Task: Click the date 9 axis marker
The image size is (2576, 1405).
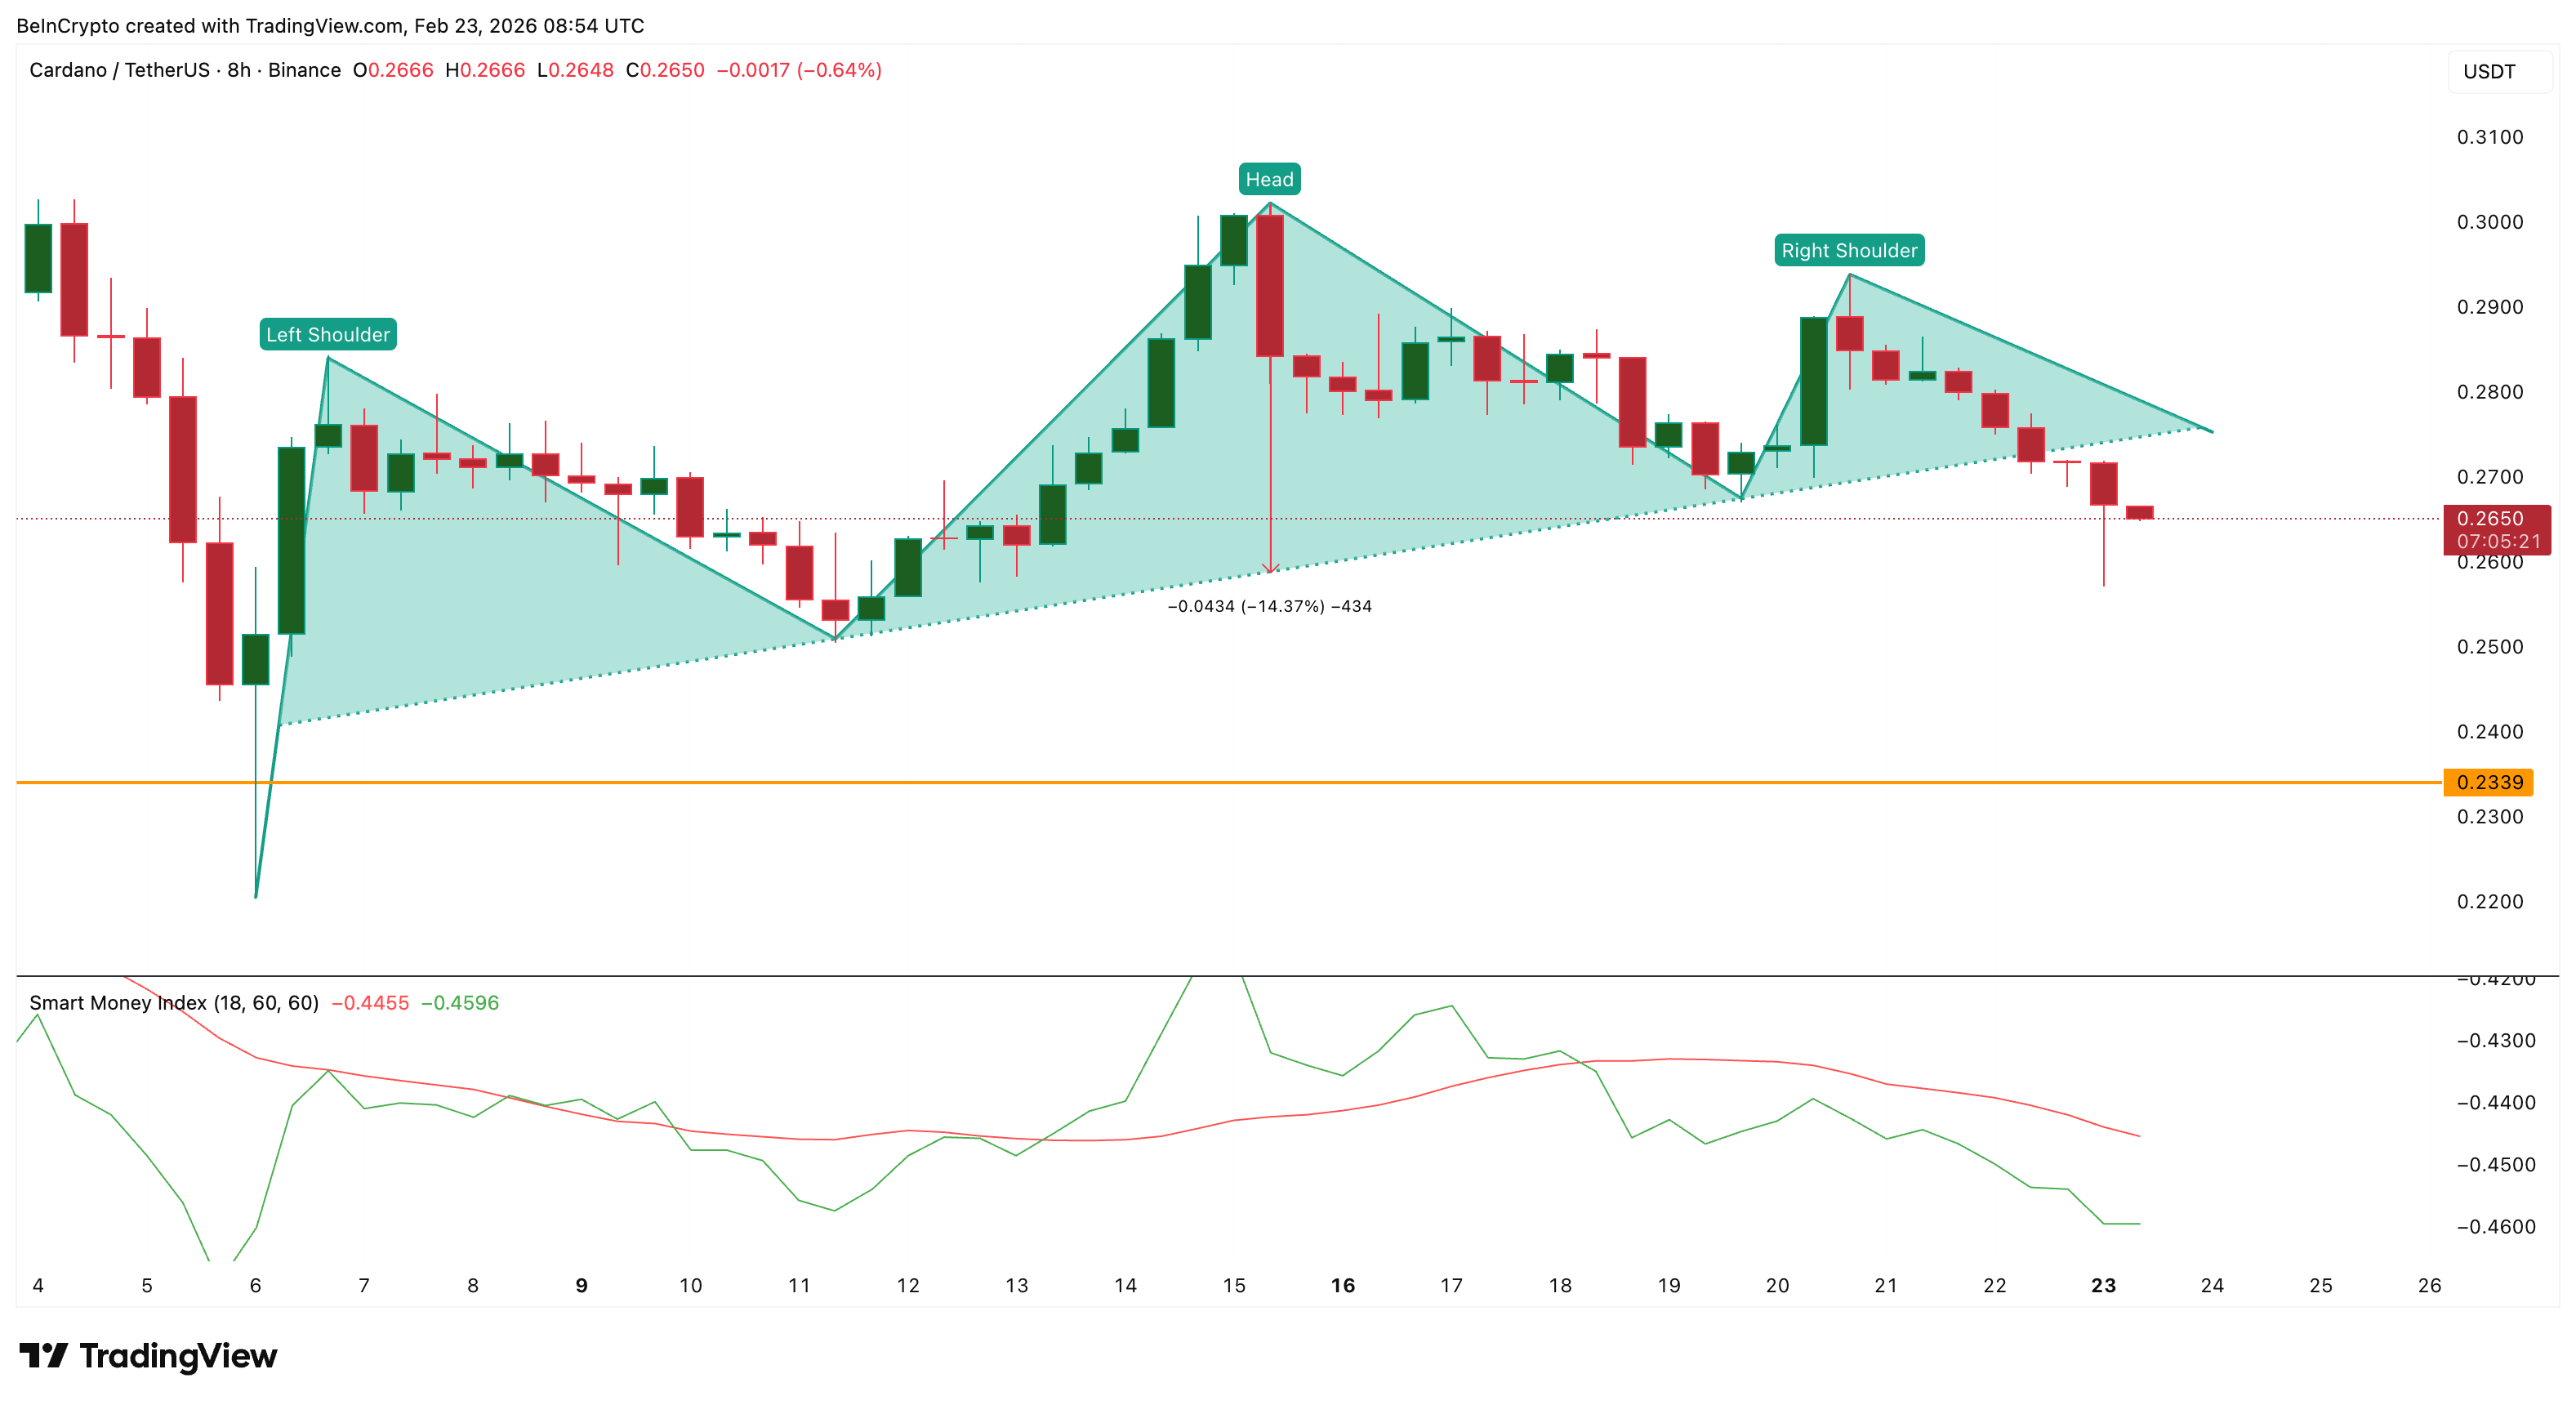Action: click(x=581, y=1286)
